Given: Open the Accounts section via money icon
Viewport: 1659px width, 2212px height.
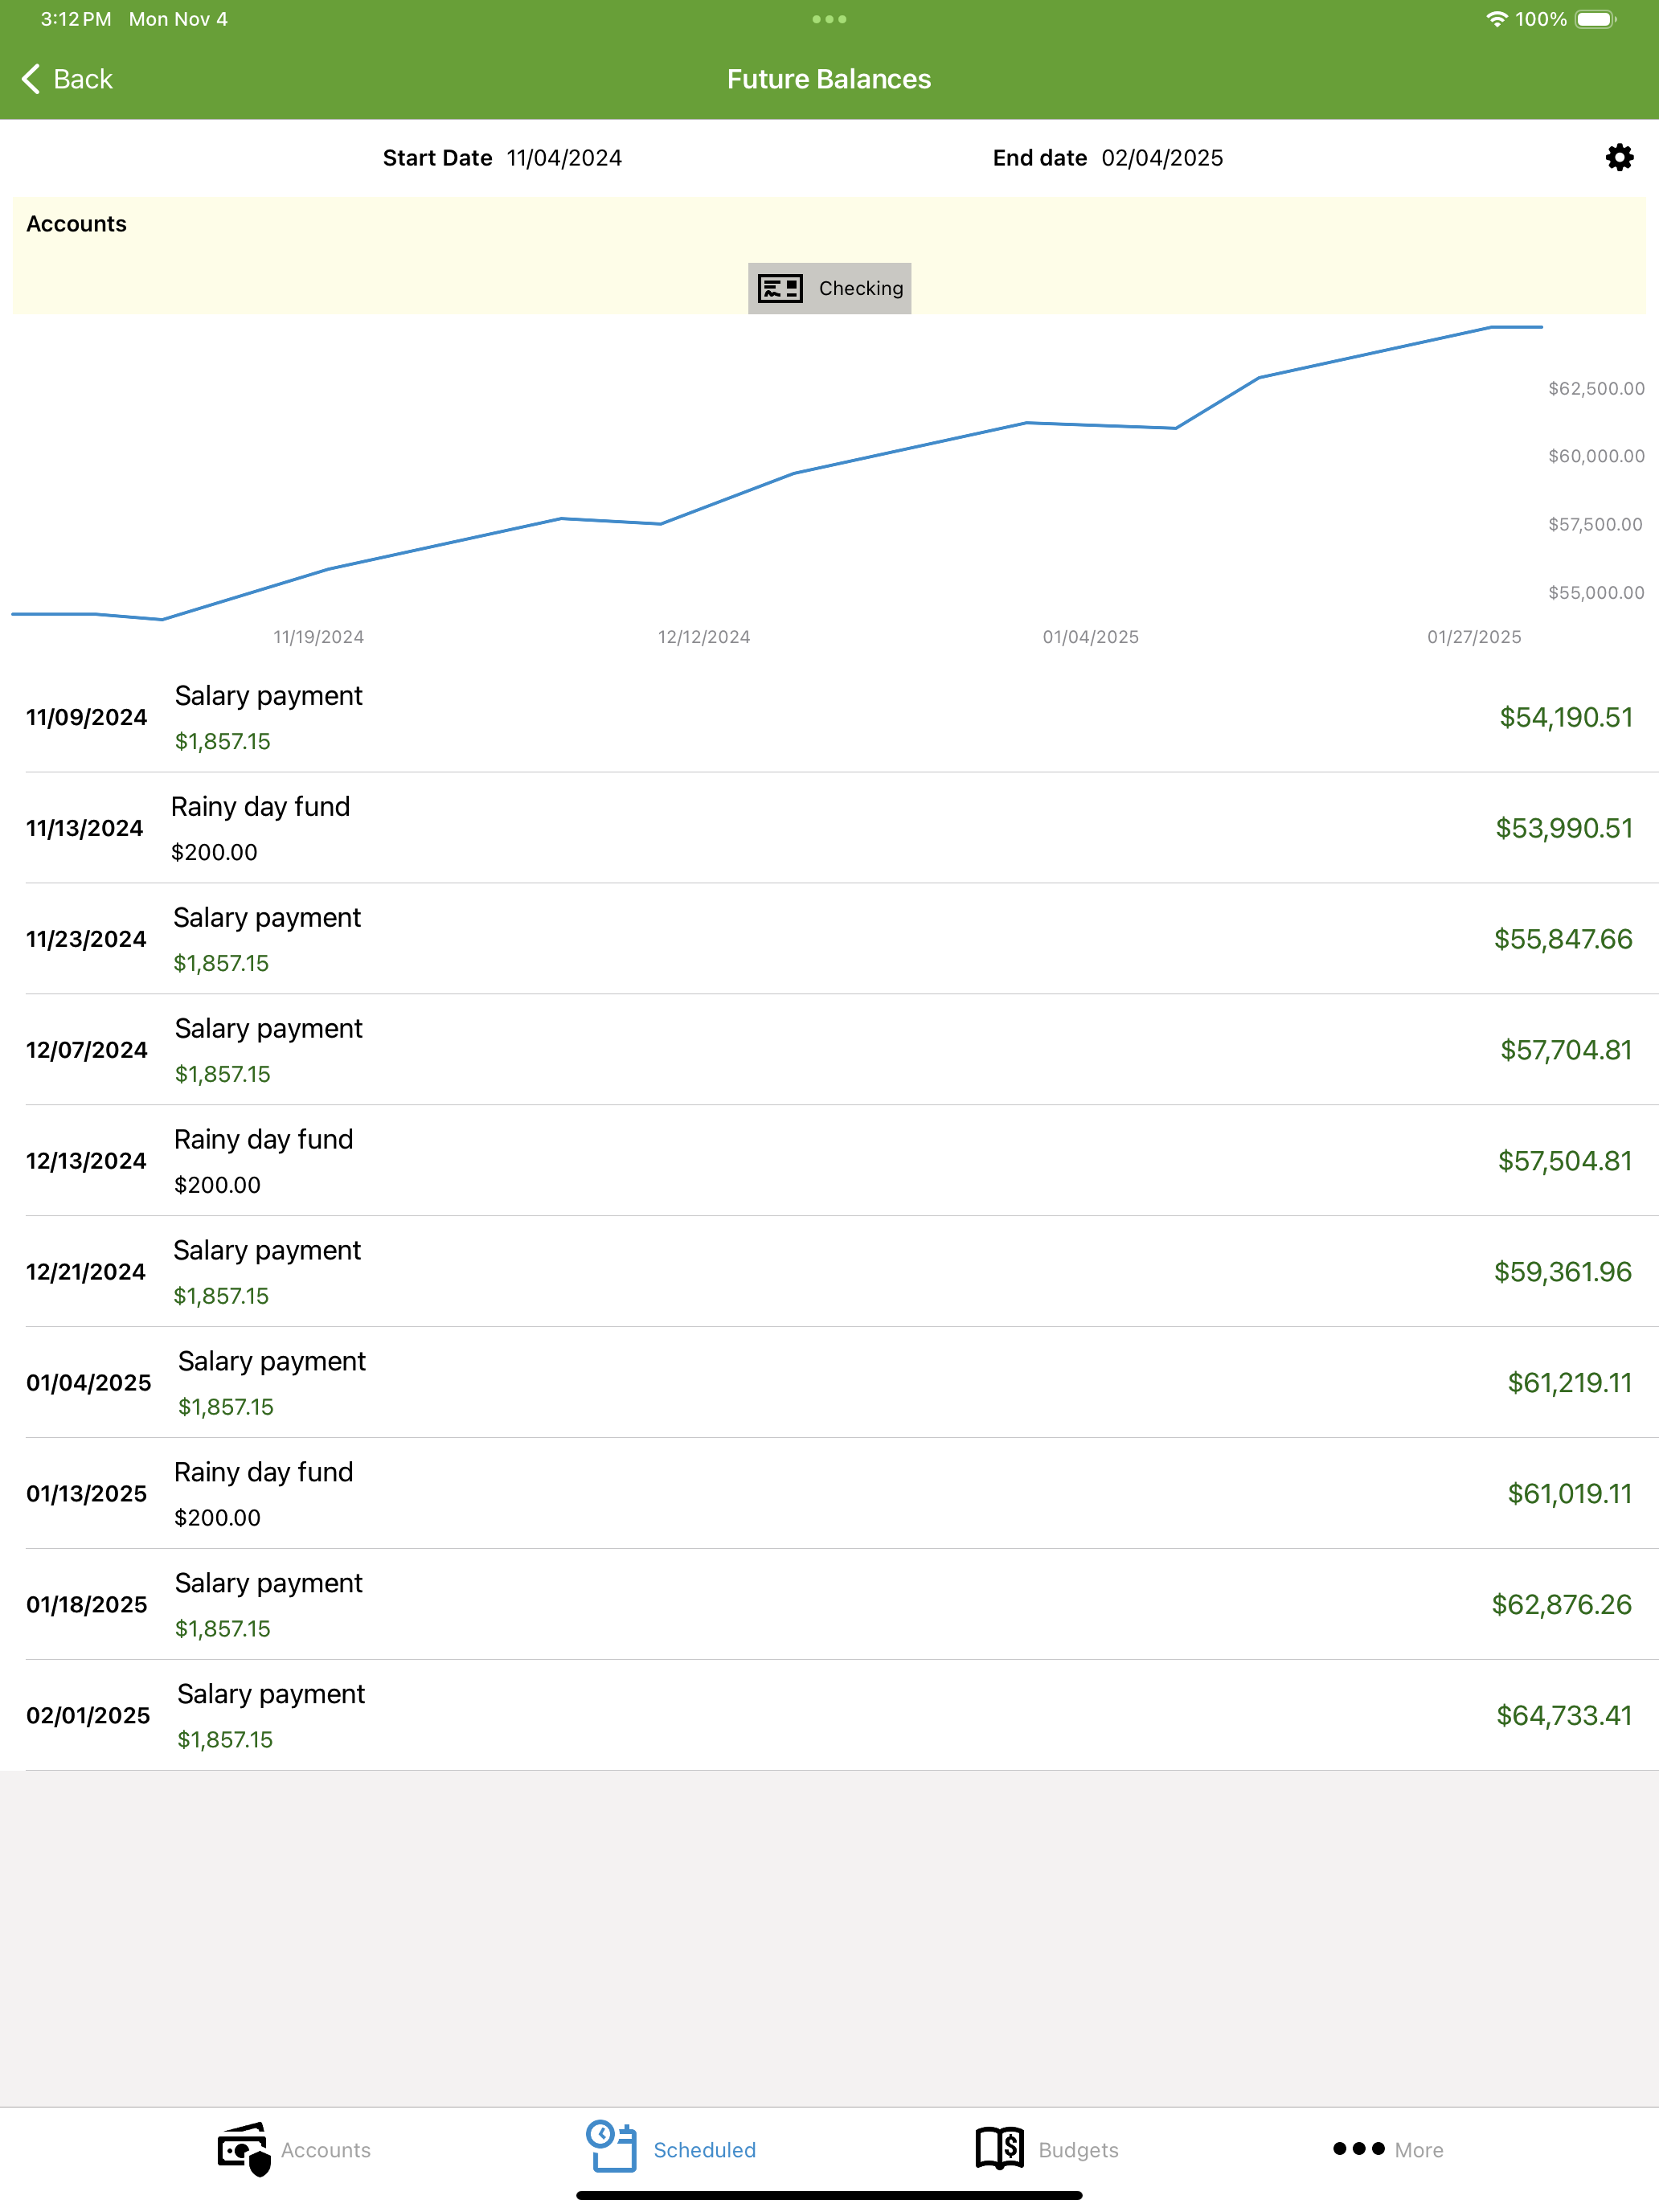Looking at the screenshot, I should tap(243, 2148).
